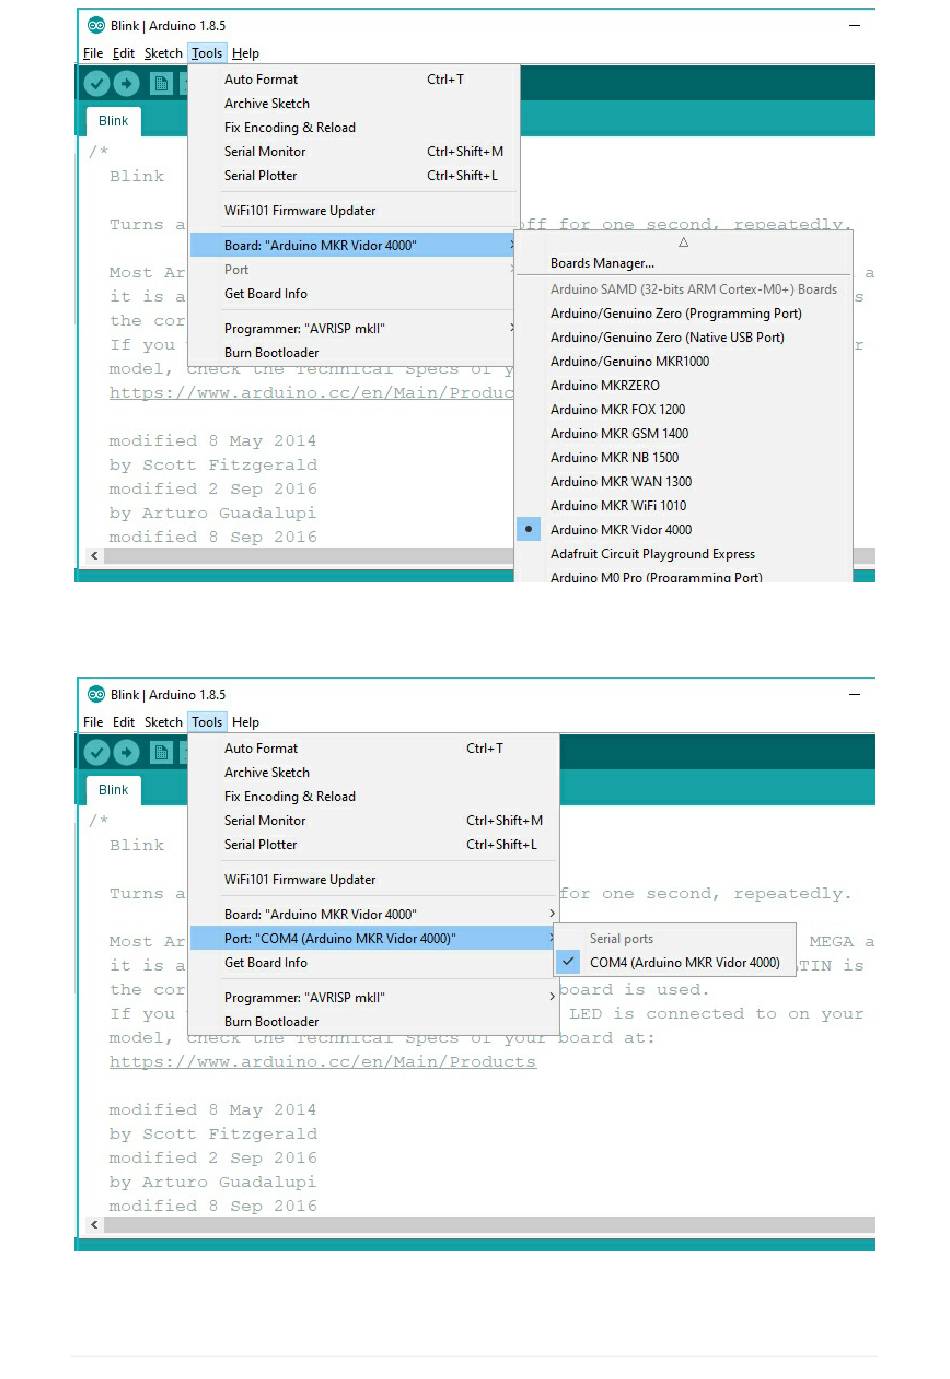Open the Help menu in the upper window
The width and height of the screenshot is (950, 1379).
pyautogui.click(x=245, y=53)
